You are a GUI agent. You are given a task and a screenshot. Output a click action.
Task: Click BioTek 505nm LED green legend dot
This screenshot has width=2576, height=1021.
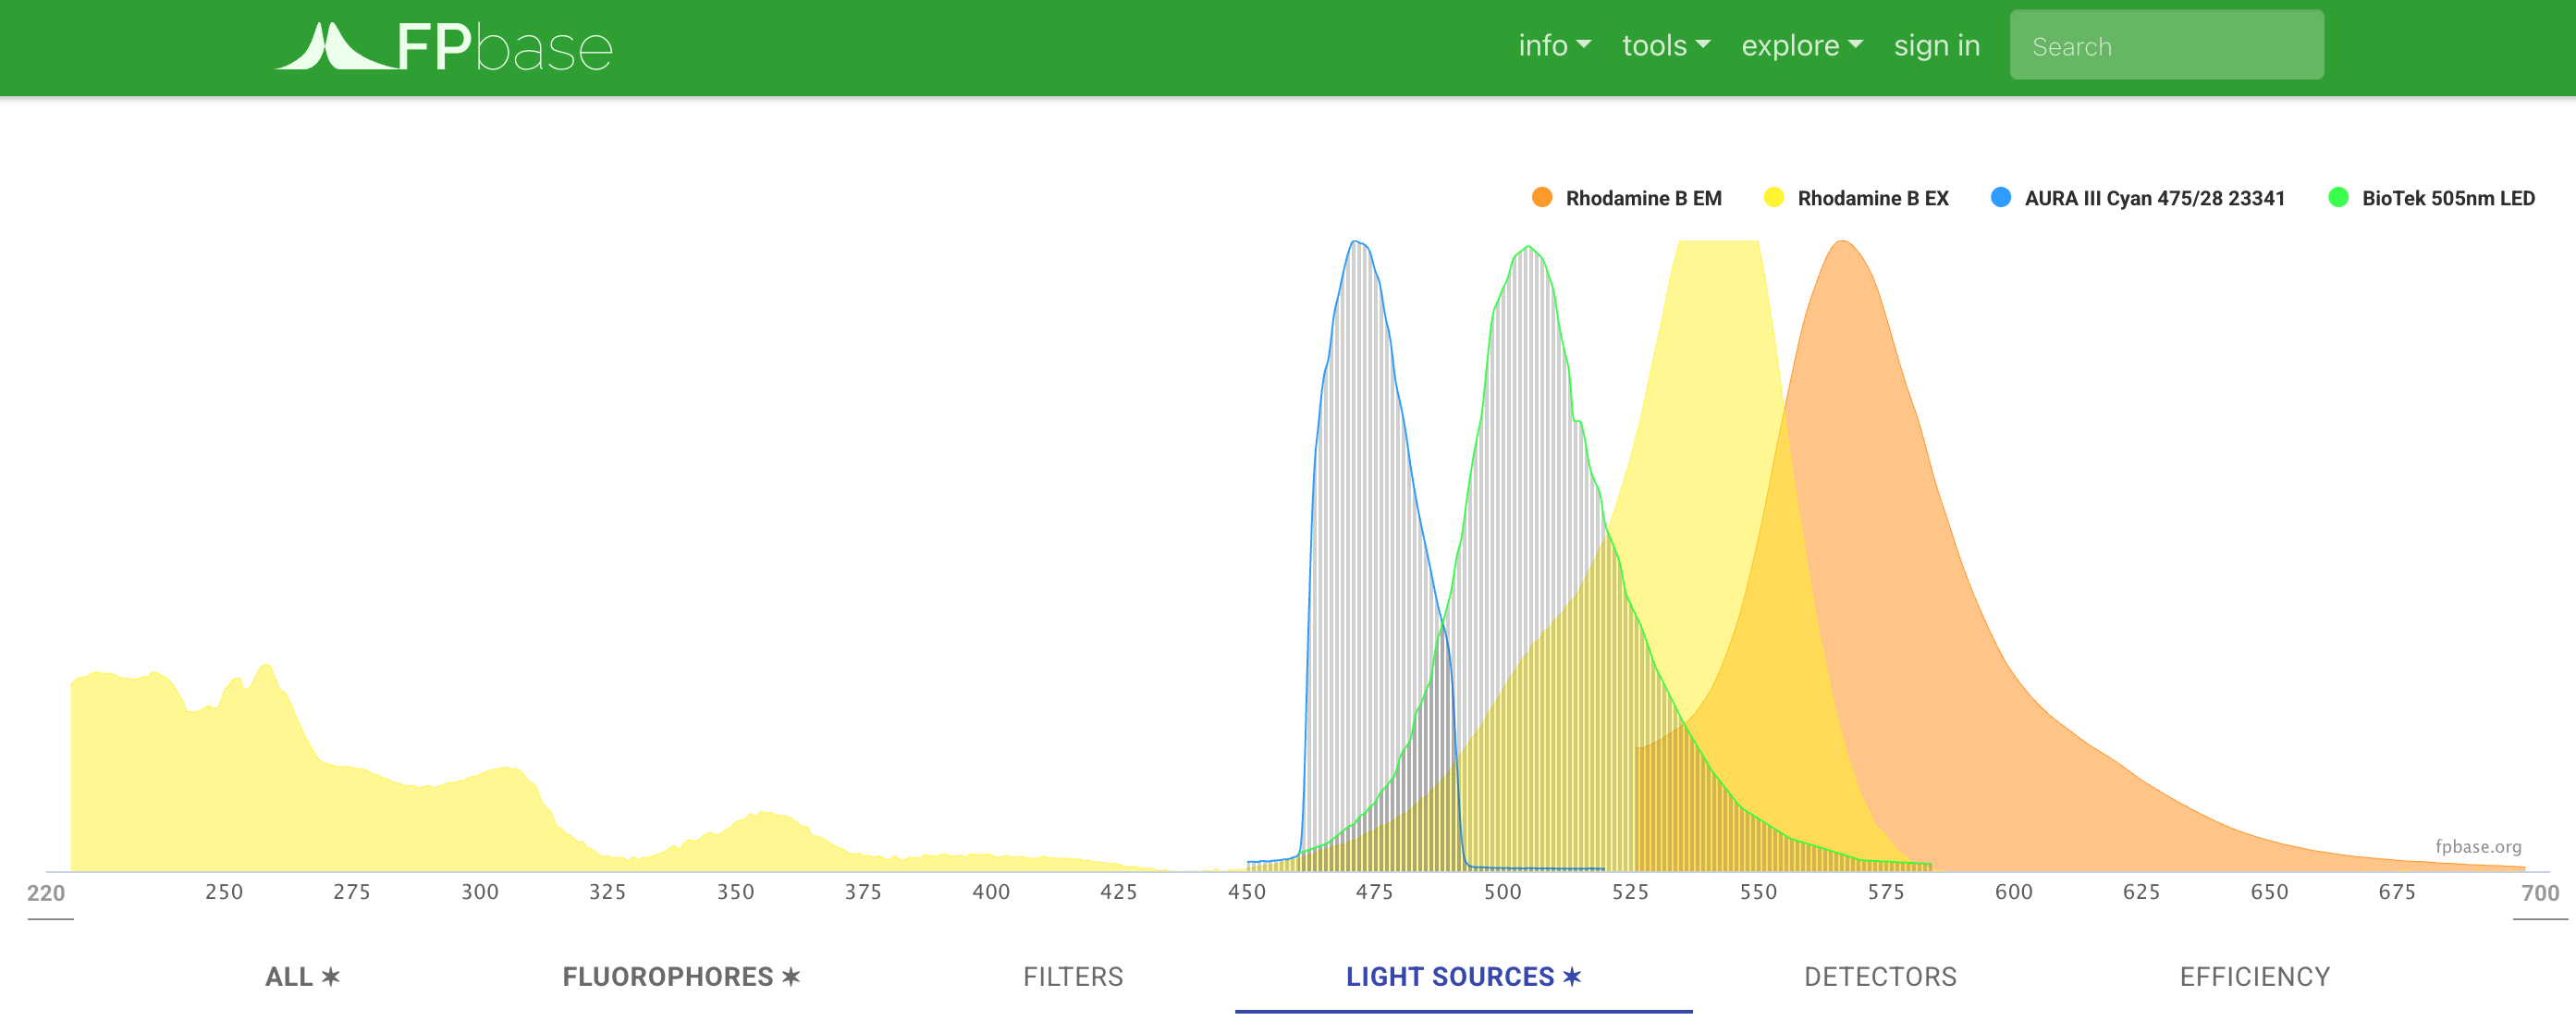click(x=2337, y=198)
